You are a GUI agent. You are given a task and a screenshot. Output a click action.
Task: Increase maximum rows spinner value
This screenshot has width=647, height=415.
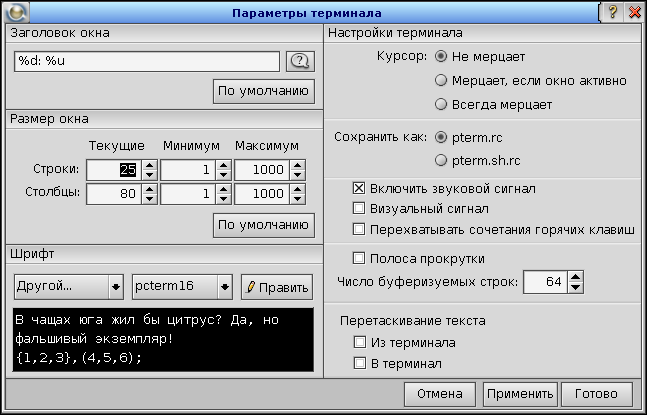point(297,165)
